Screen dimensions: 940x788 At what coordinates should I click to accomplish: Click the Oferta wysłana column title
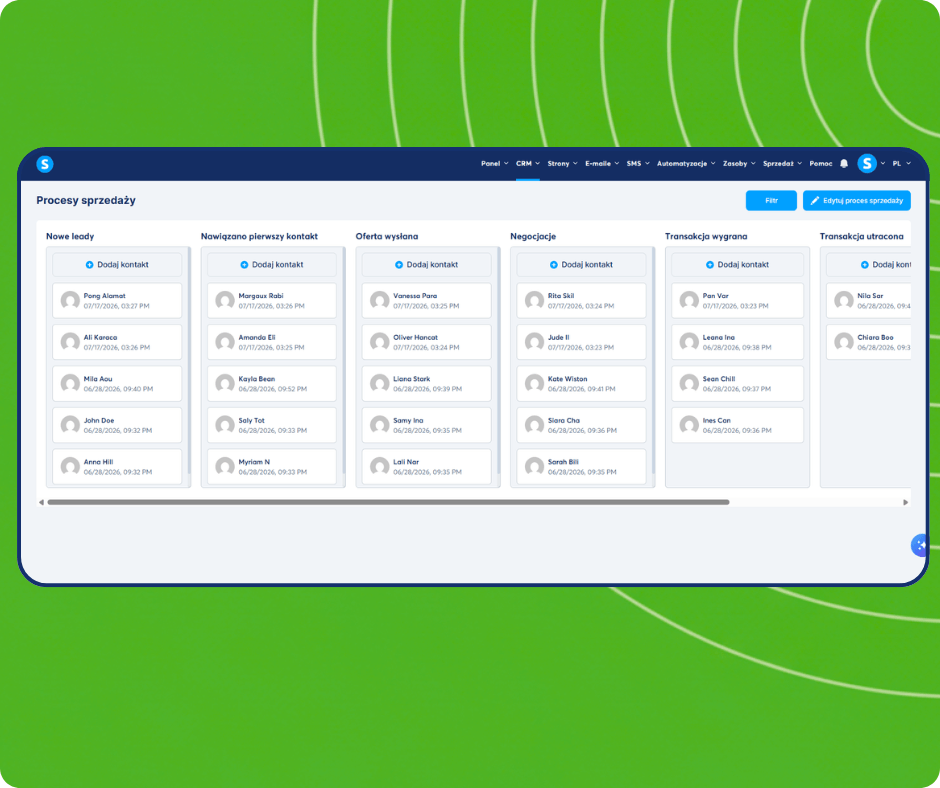coord(387,236)
